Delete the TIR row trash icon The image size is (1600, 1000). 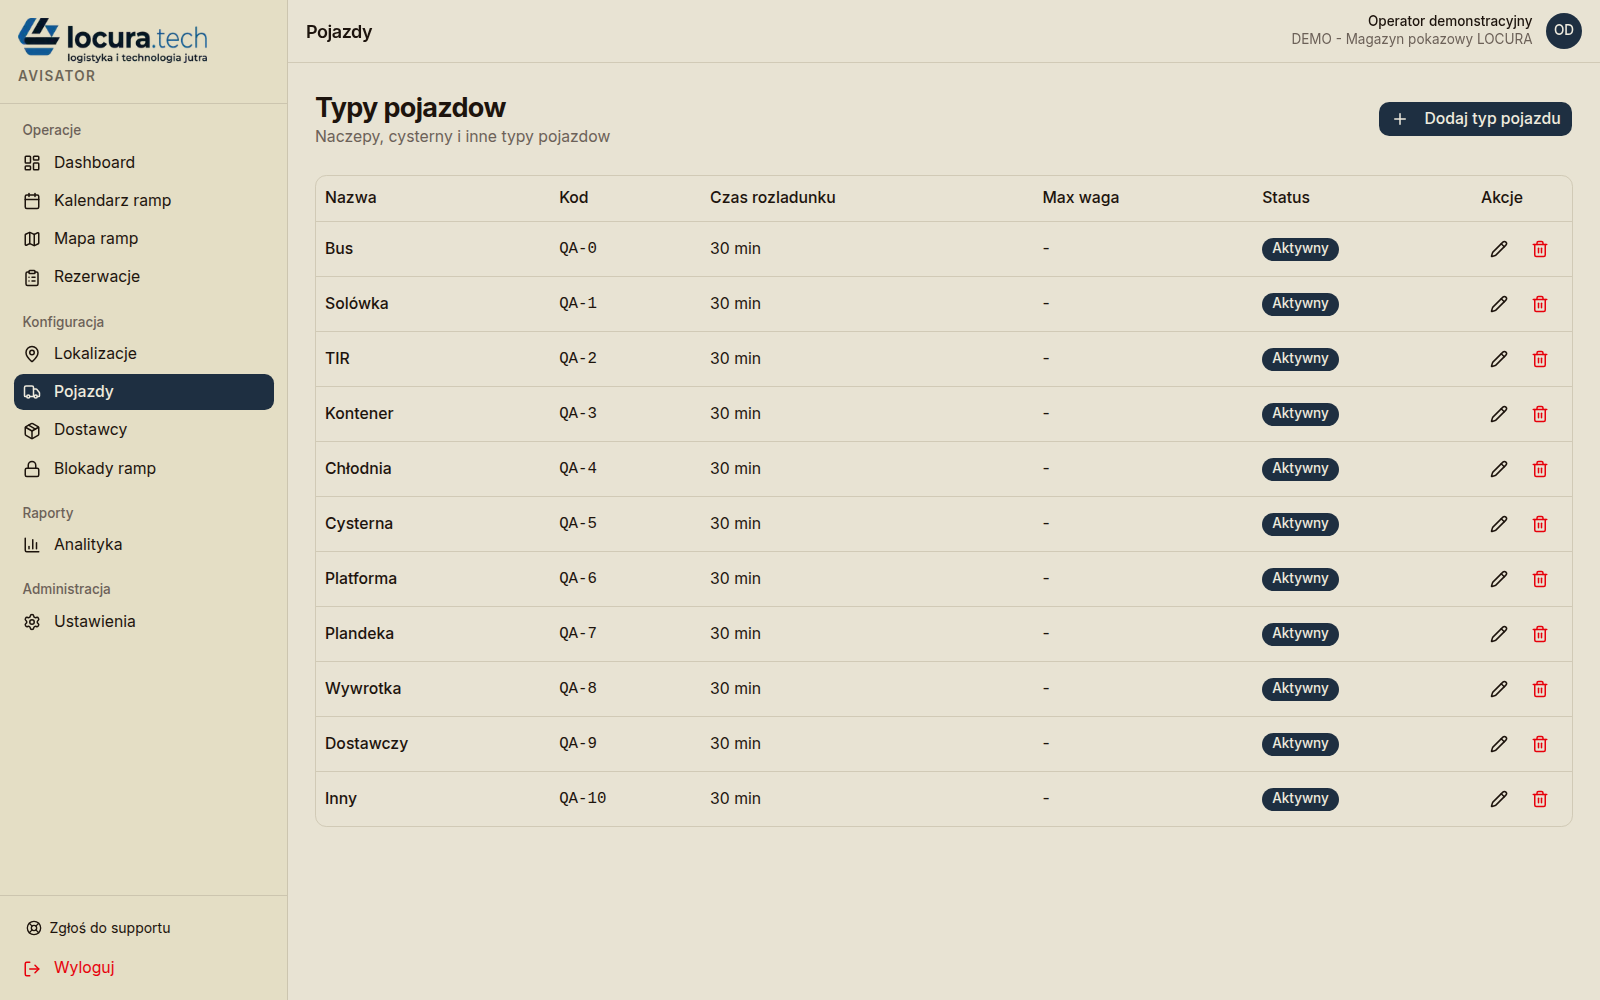1540,359
